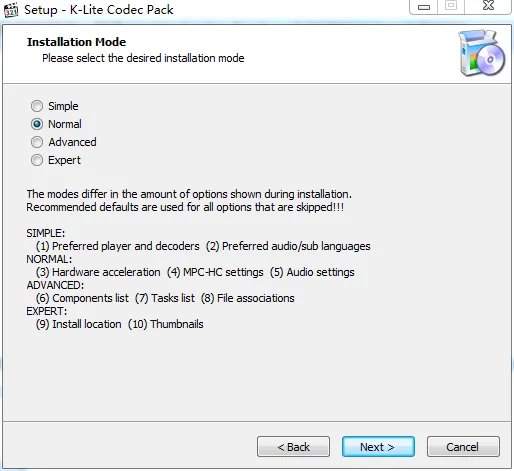Continue with the Next button
Viewport: 514px width, 471px height.
click(378, 447)
